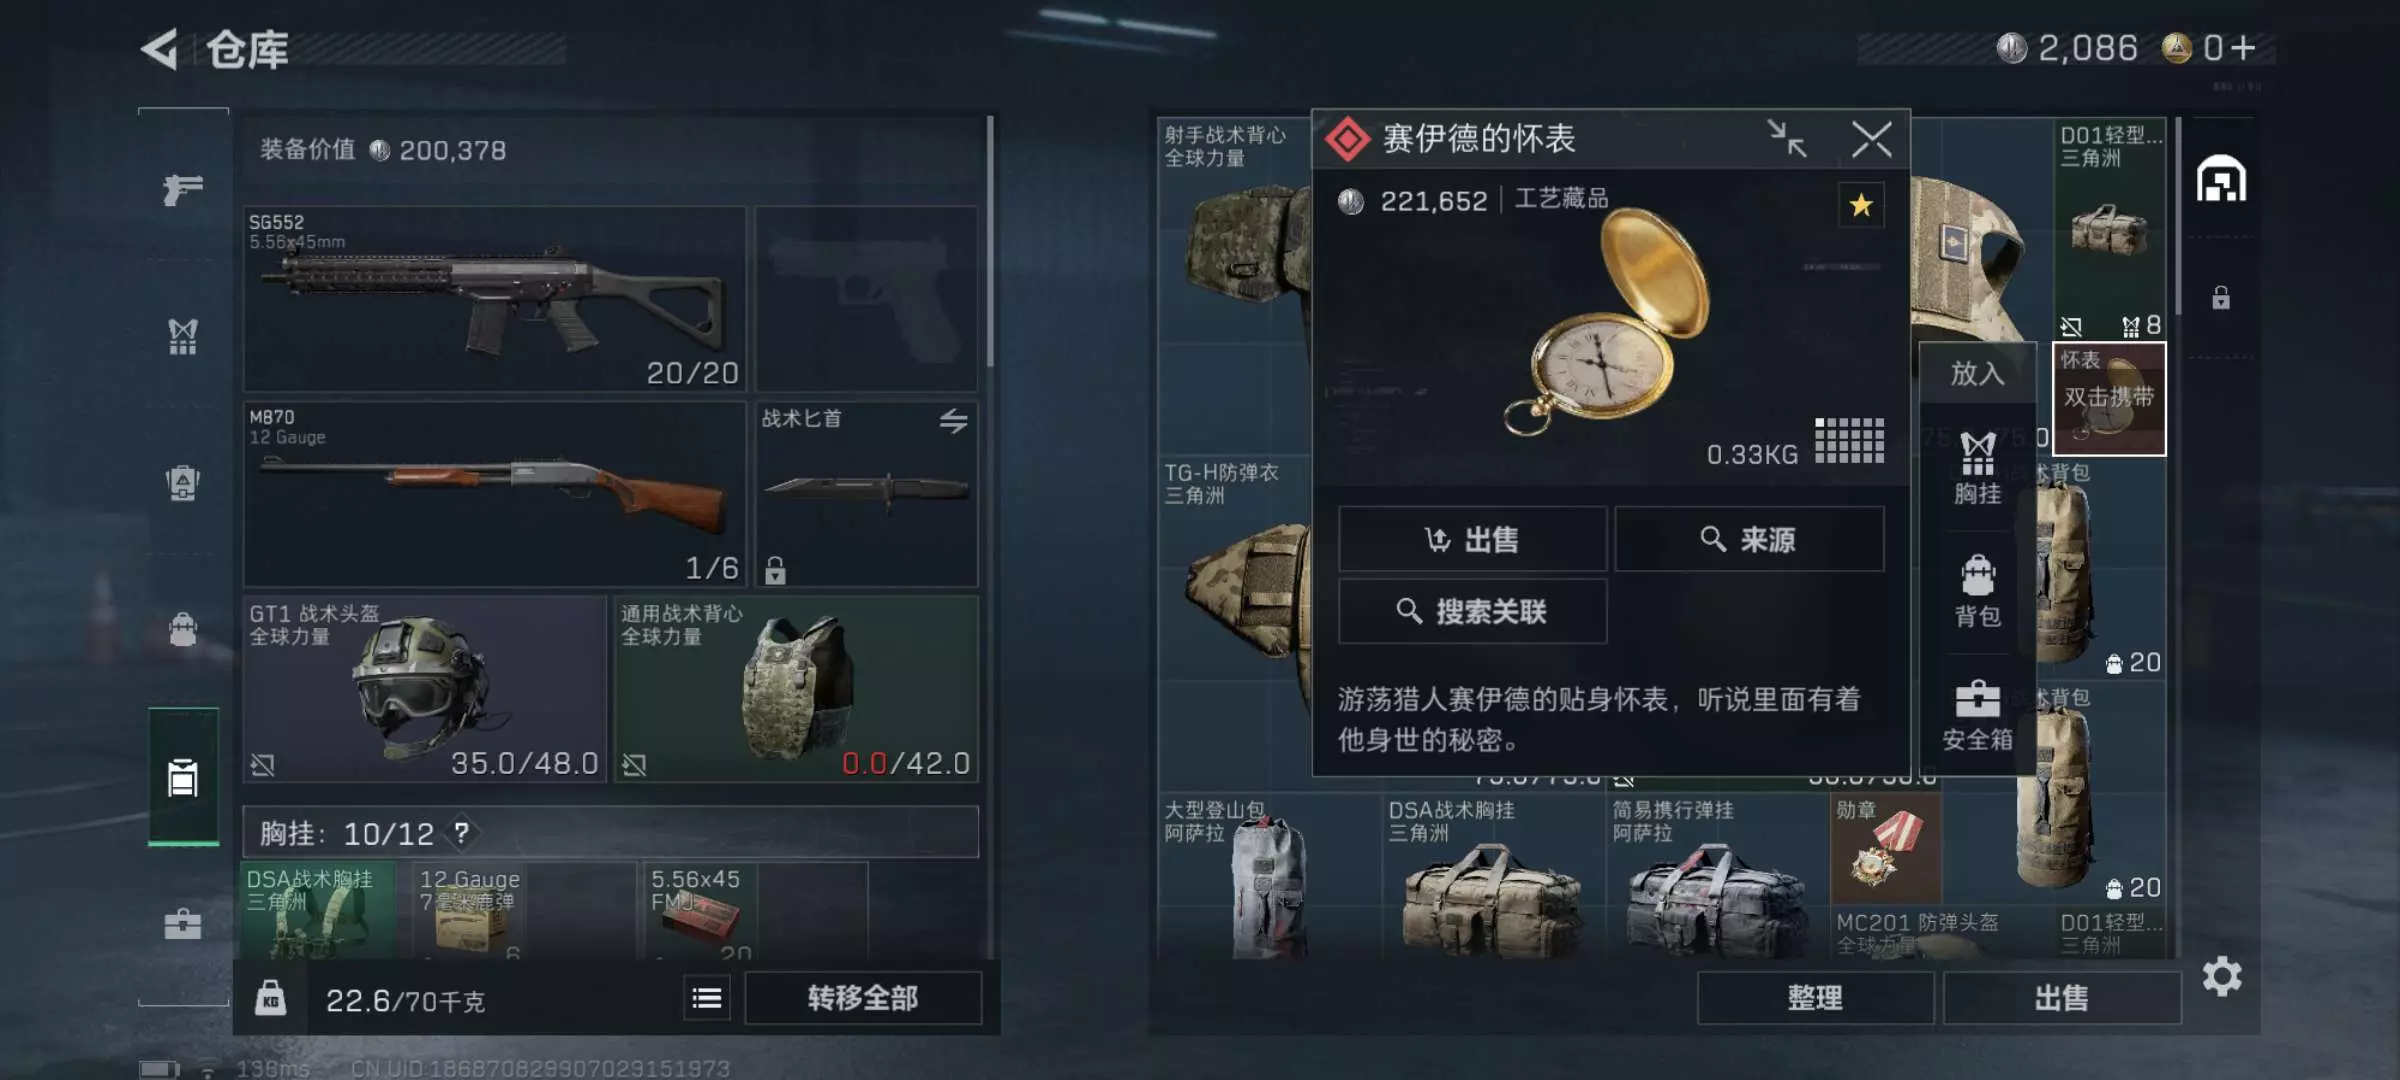Toggle the swap arrows on tactical knife slot

(x=953, y=421)
